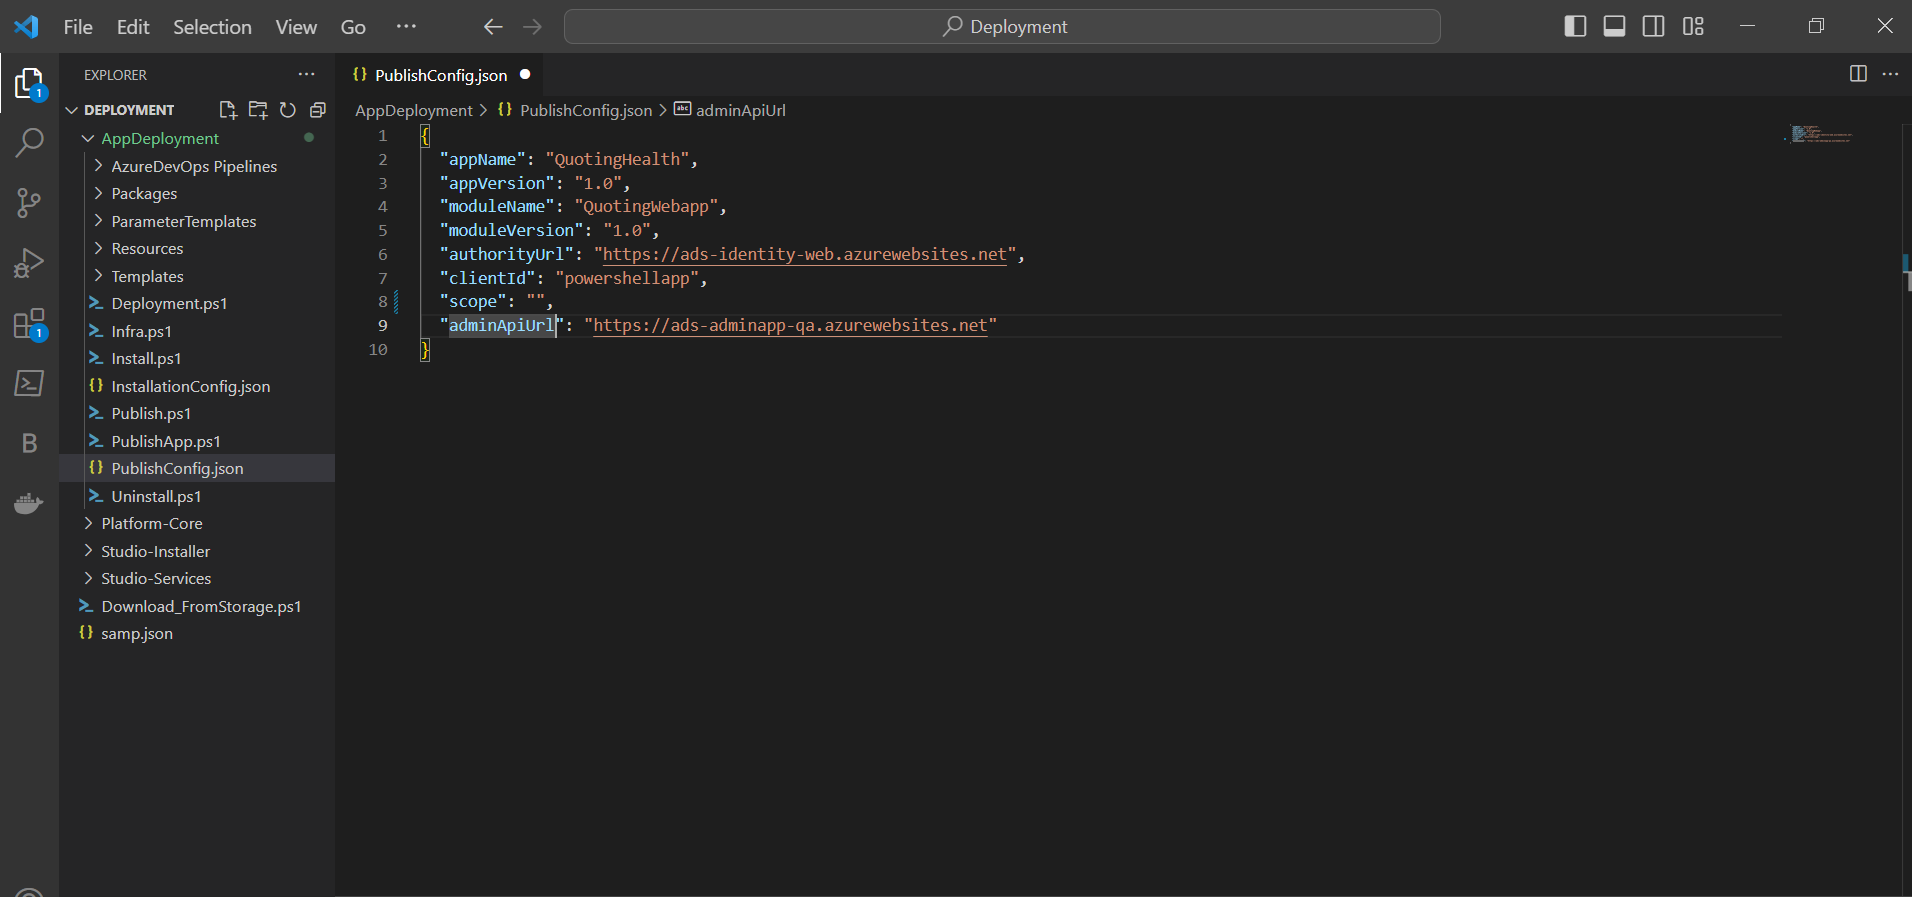
Task: Open the overflow menu ellipsis in menu bar
Action: point(405,27)
